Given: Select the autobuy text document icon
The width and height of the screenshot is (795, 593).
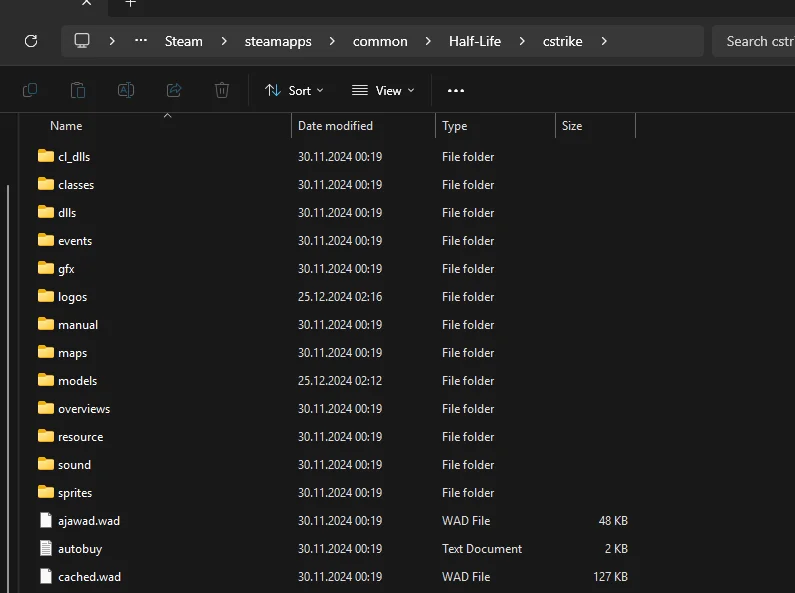Looking at the screenshot, I should [46, 548].
